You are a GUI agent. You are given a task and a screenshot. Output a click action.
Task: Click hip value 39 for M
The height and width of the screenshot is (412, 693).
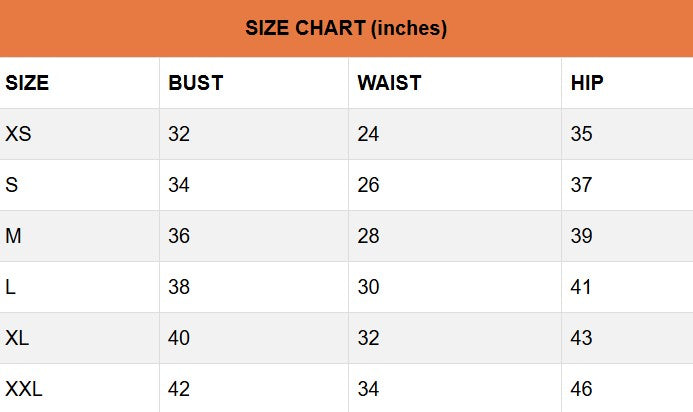pyautogui.click(x=581, y=236)
